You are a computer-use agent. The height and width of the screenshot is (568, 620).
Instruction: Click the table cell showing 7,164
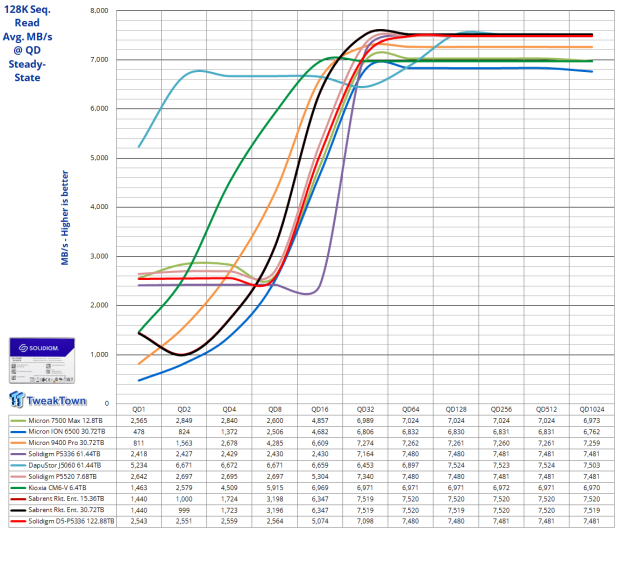365,454
